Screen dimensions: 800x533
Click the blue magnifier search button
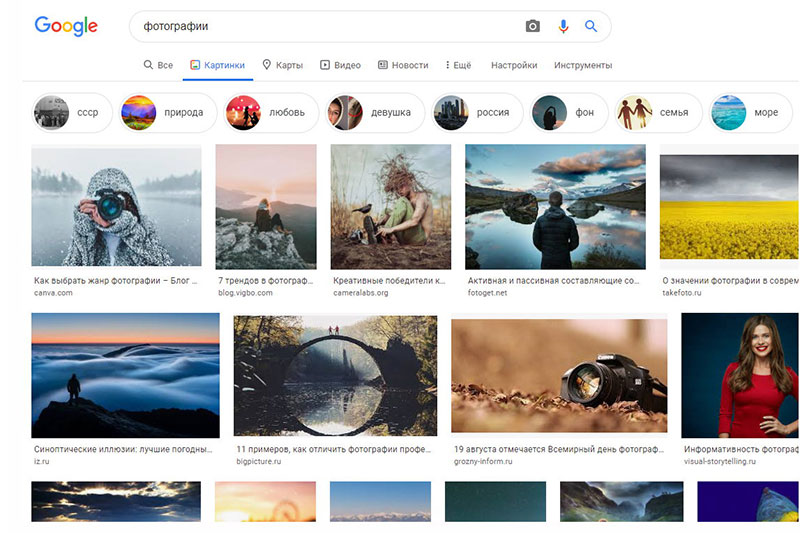591,26
